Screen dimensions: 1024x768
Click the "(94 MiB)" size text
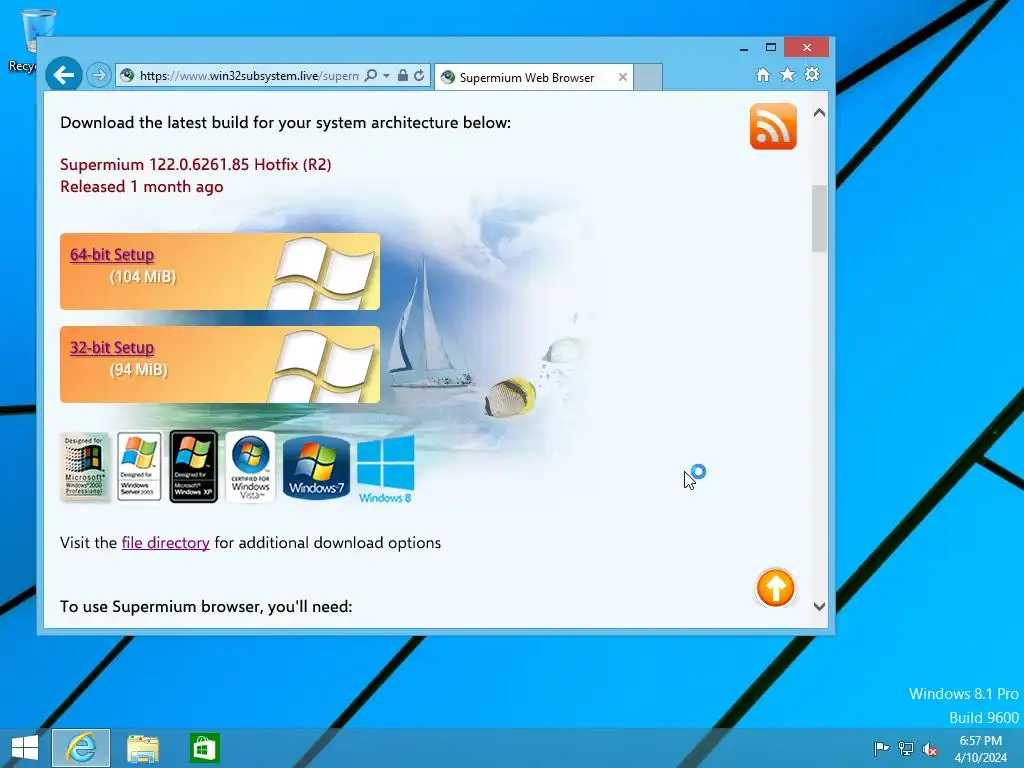(138, 370)
